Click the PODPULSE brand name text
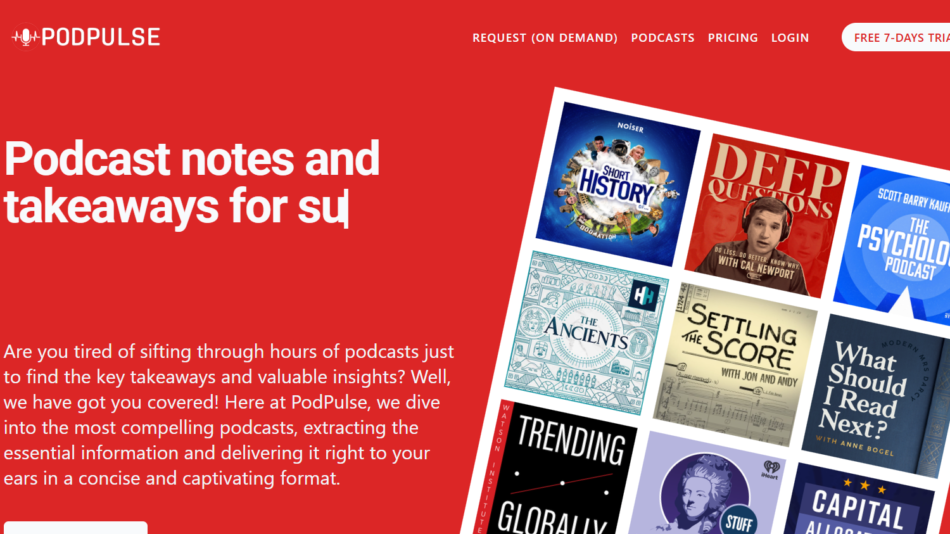Viewport: 950px width, 534px height. [101, 37]
